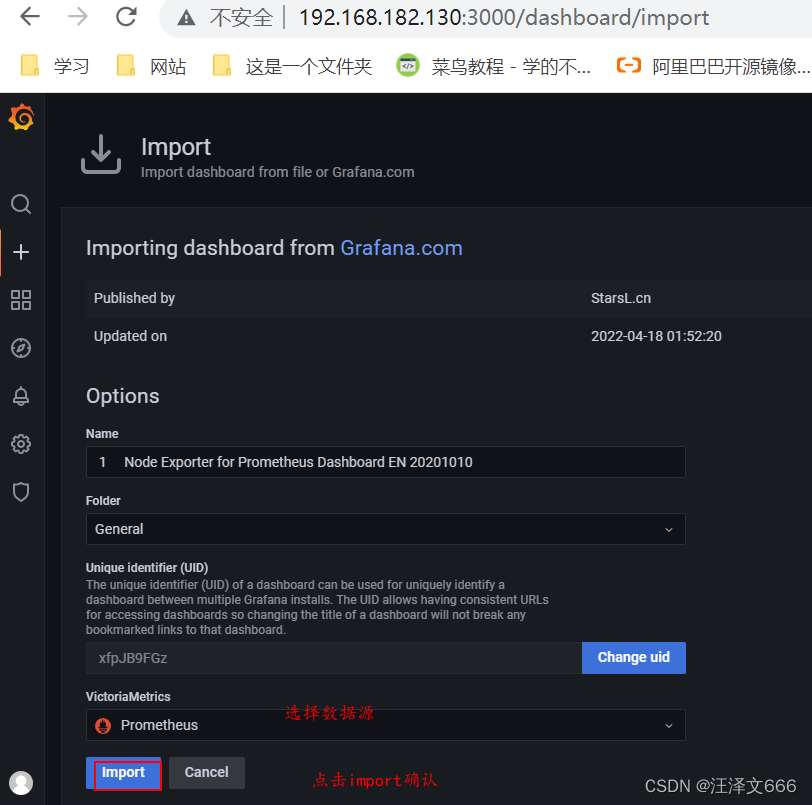Click the Unique identifier (UID) label
812x805 pixels.
click(147, 568)
